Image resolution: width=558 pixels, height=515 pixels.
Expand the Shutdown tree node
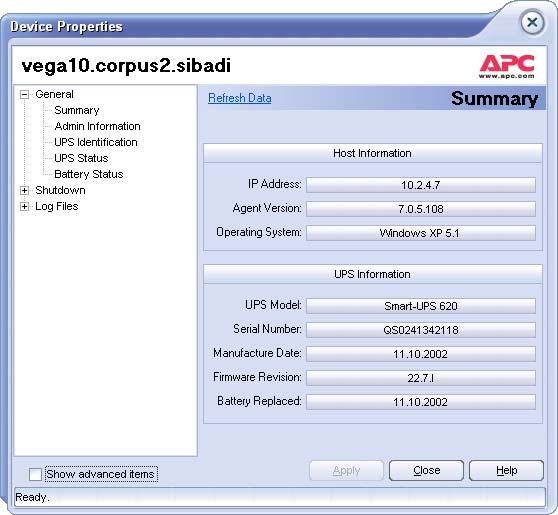coord(24,190)
